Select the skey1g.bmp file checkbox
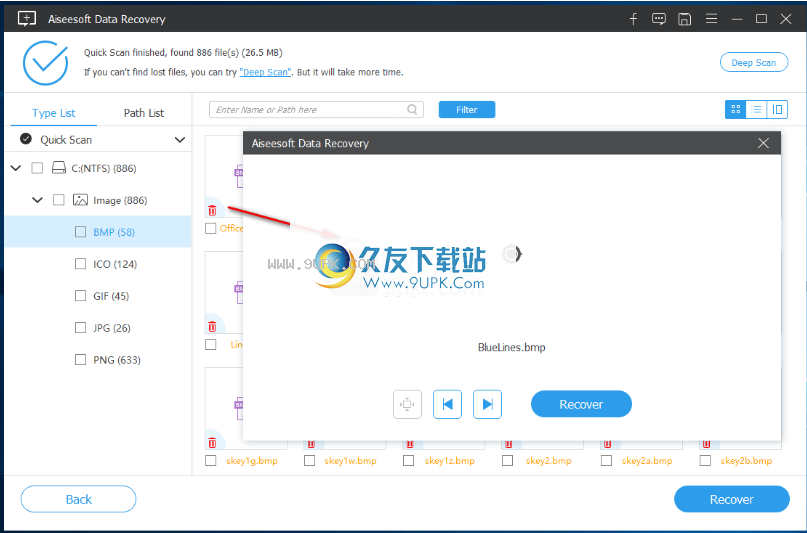Image resolution: width=807 pixels, height=533 pixels. click(x=210, y=460)
